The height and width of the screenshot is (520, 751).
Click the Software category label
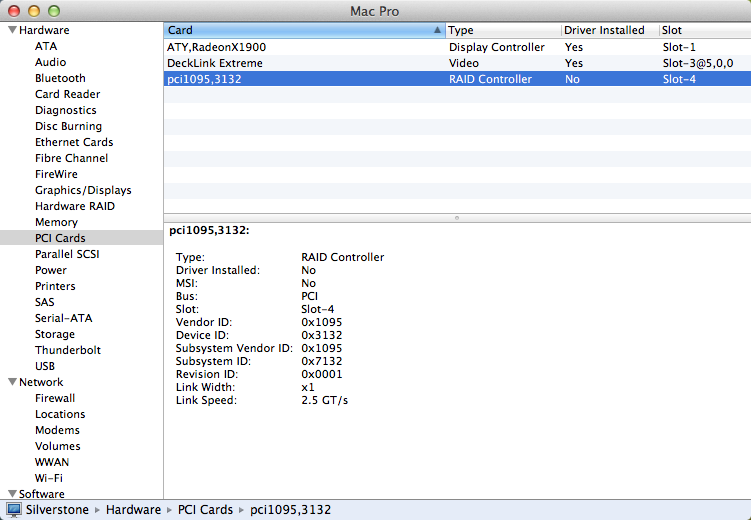click(x=41, y=494)
